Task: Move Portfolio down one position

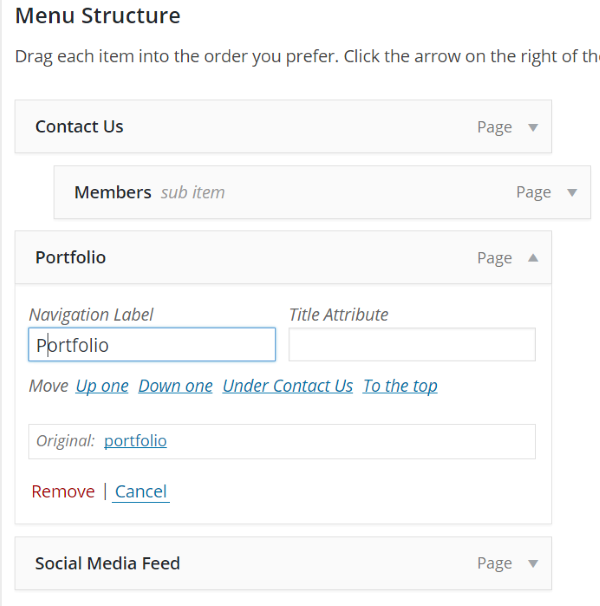Action: 176,386
